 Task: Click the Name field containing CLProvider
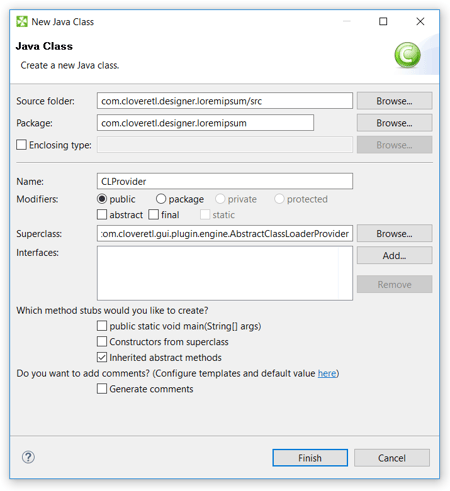pyautogui.click(x=225, y=181)
